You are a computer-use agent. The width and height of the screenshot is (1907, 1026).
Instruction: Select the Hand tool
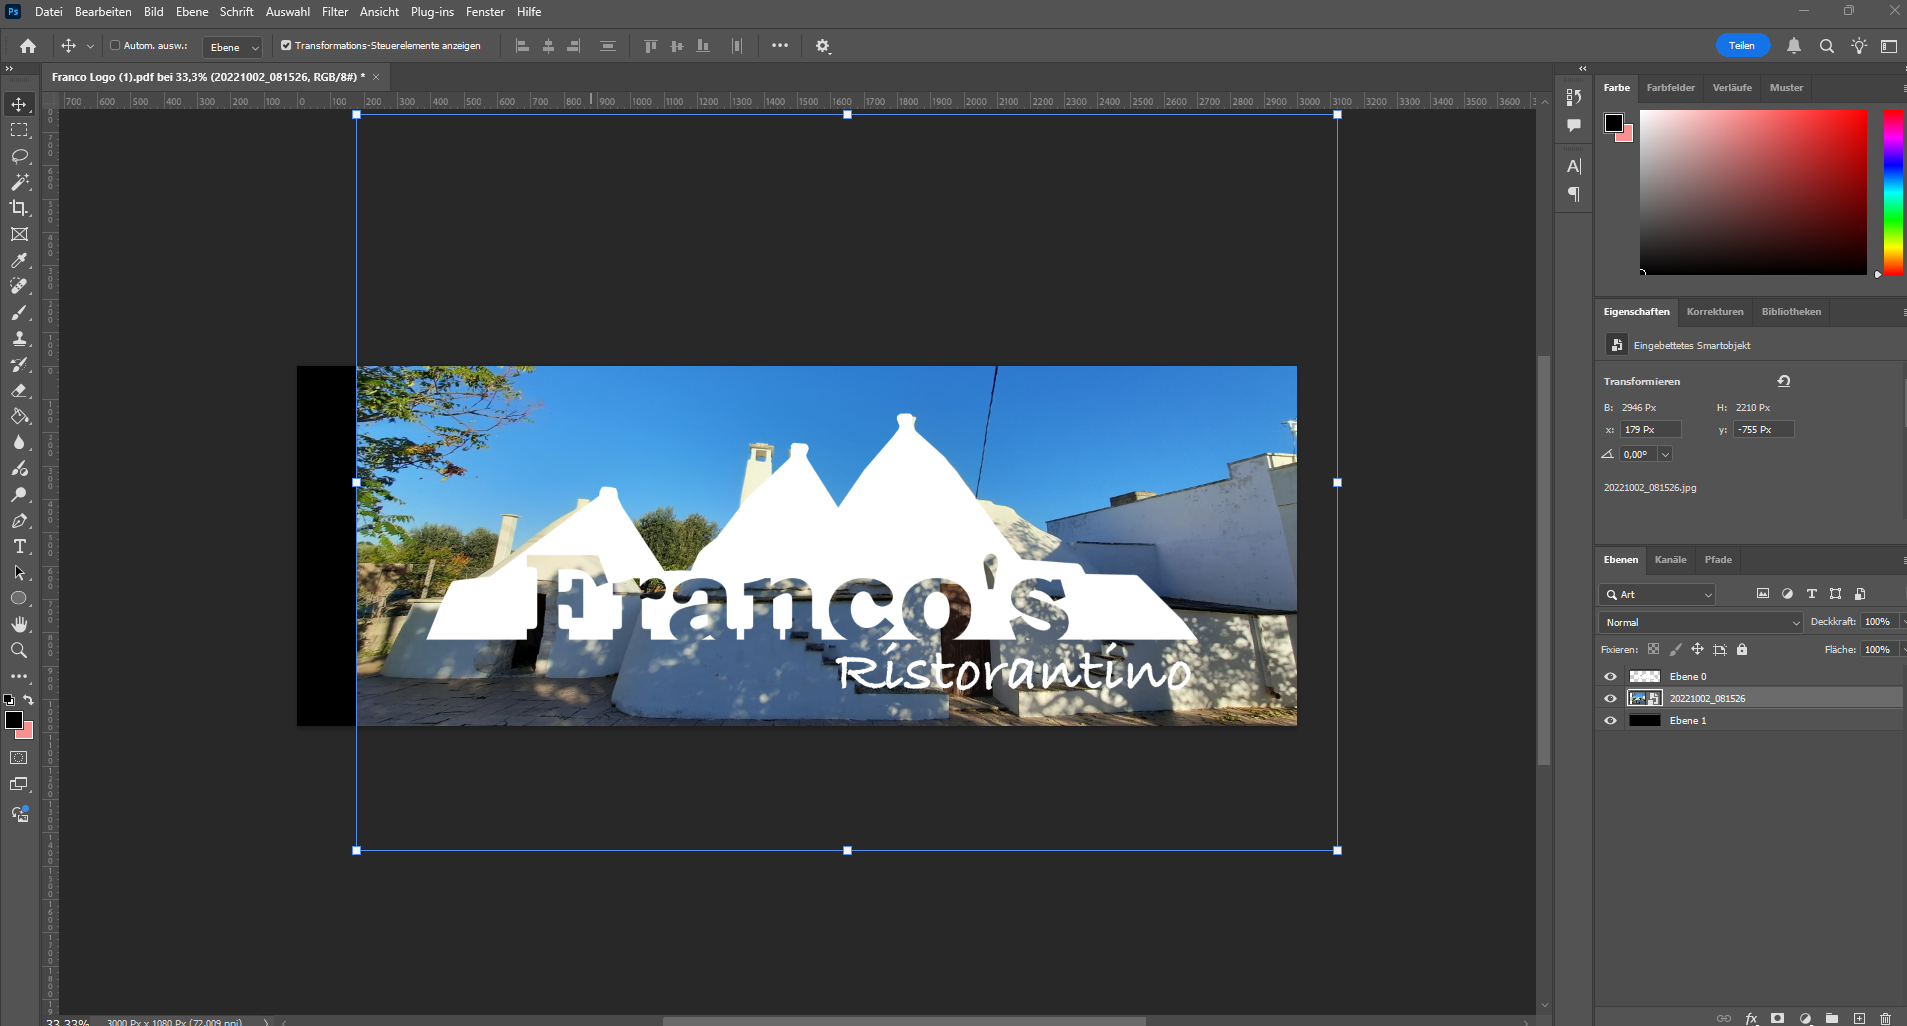coord(19,624)
